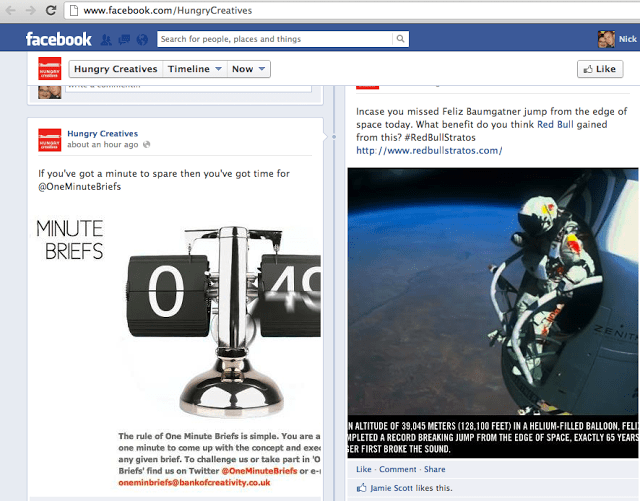Open friend requests icon
Image resolution: width=640 pixels, height=501 pixels.
[108, 40]
